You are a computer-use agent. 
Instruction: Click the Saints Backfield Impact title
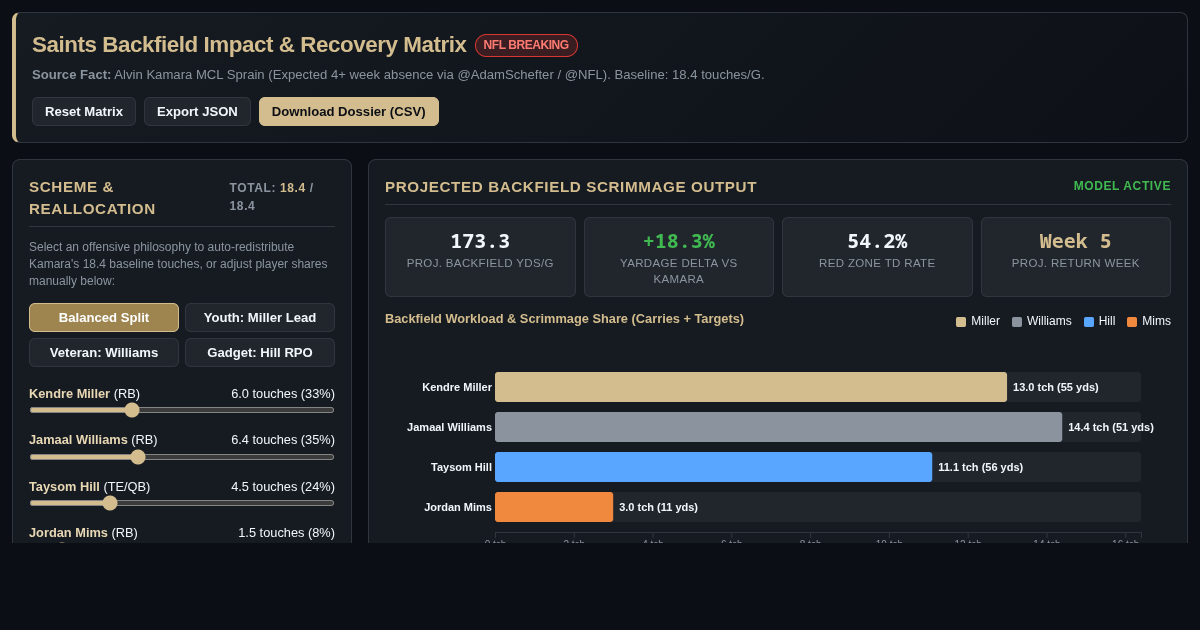coord(249,45)
